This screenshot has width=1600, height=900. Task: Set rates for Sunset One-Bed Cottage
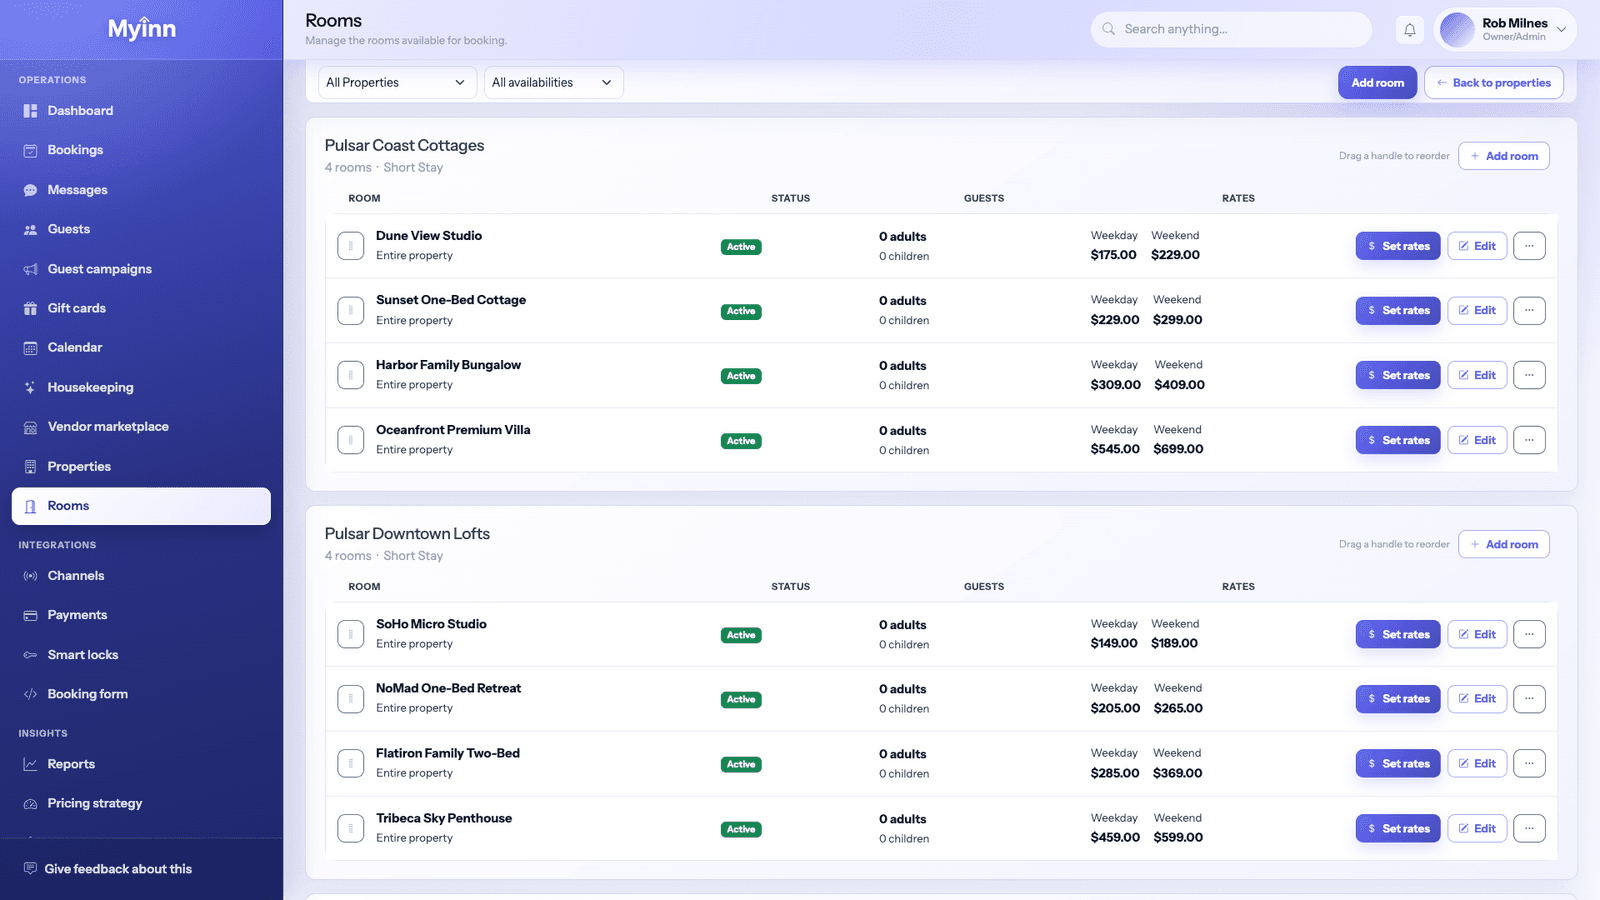coord(1398,311)
